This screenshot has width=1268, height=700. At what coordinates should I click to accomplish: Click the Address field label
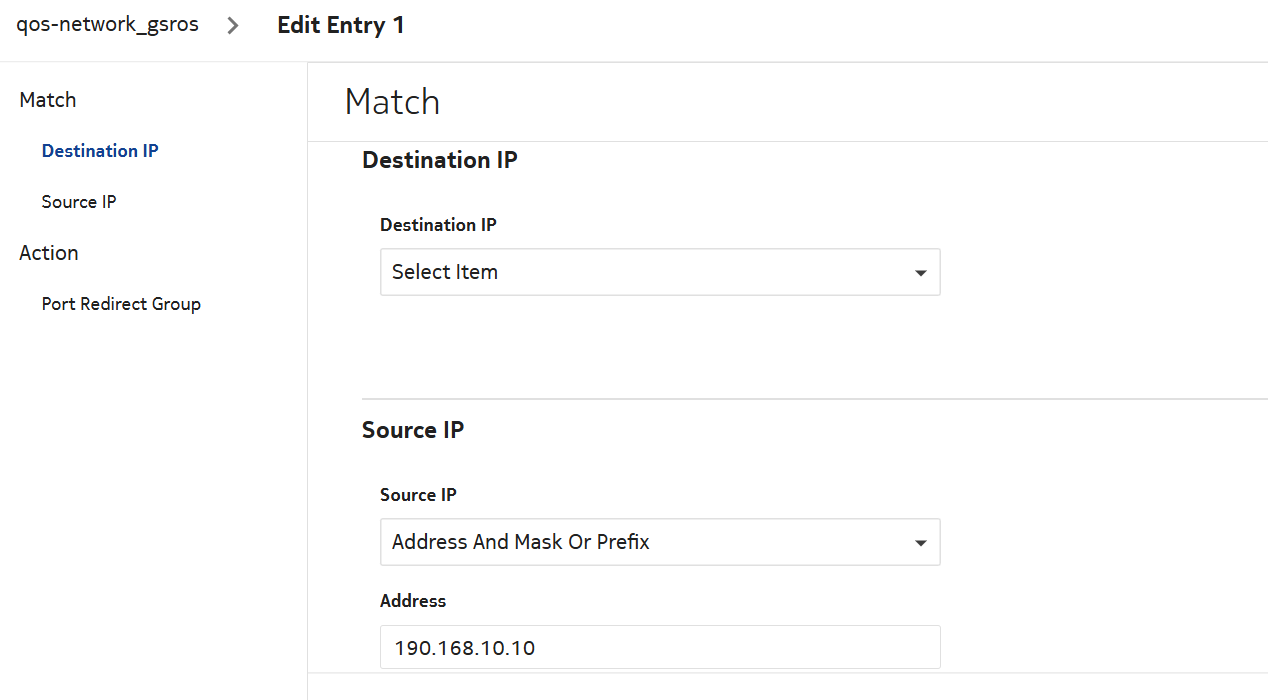tap(413, 601)
